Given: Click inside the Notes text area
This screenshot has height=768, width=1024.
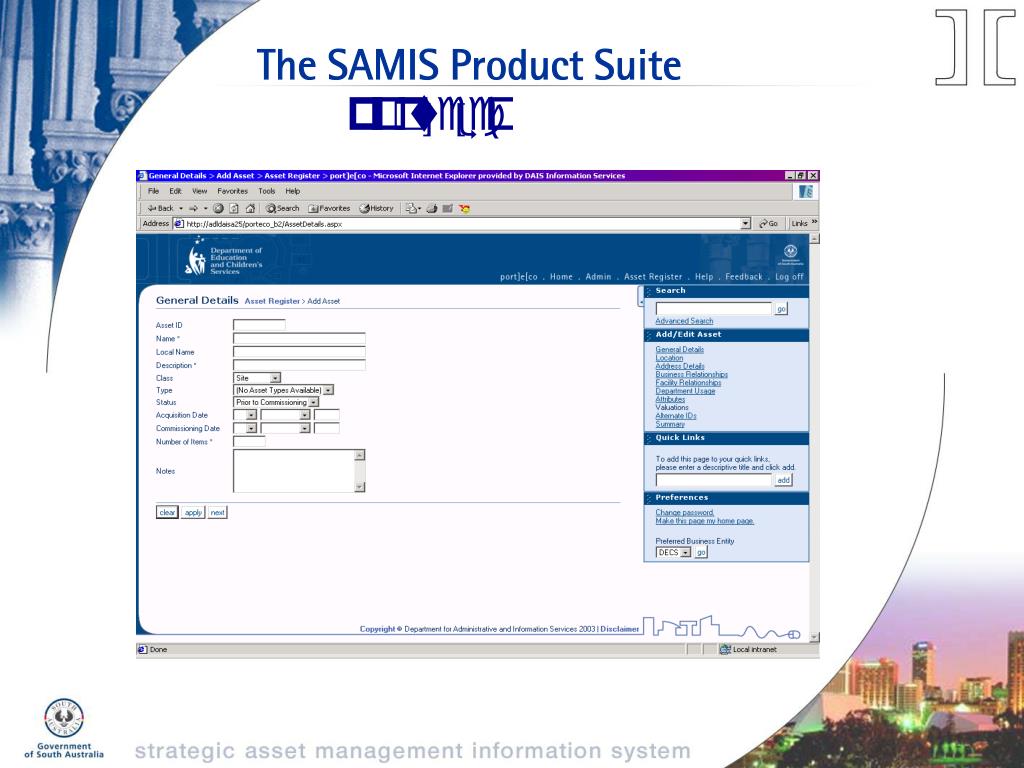Looking at the screenshot, I should [294, 471].
